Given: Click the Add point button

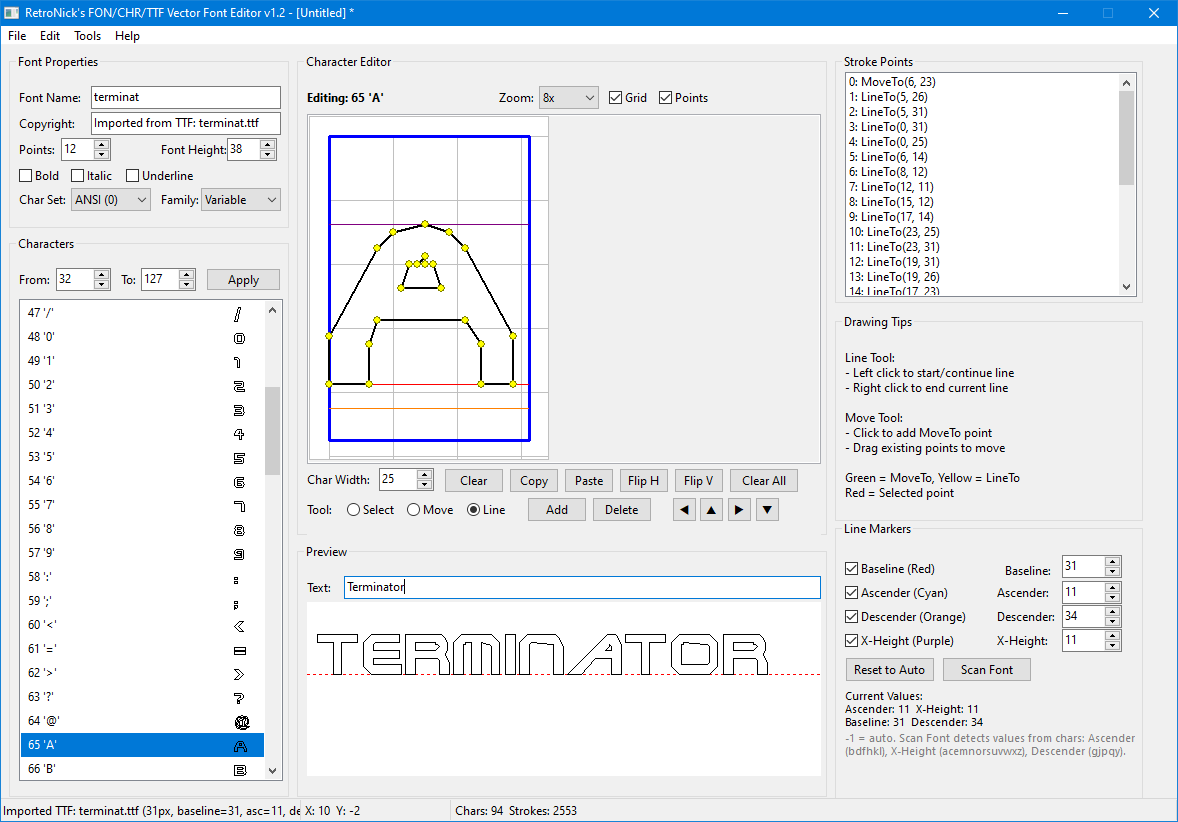Looking at the screenshot, I should tap(557, 509).
